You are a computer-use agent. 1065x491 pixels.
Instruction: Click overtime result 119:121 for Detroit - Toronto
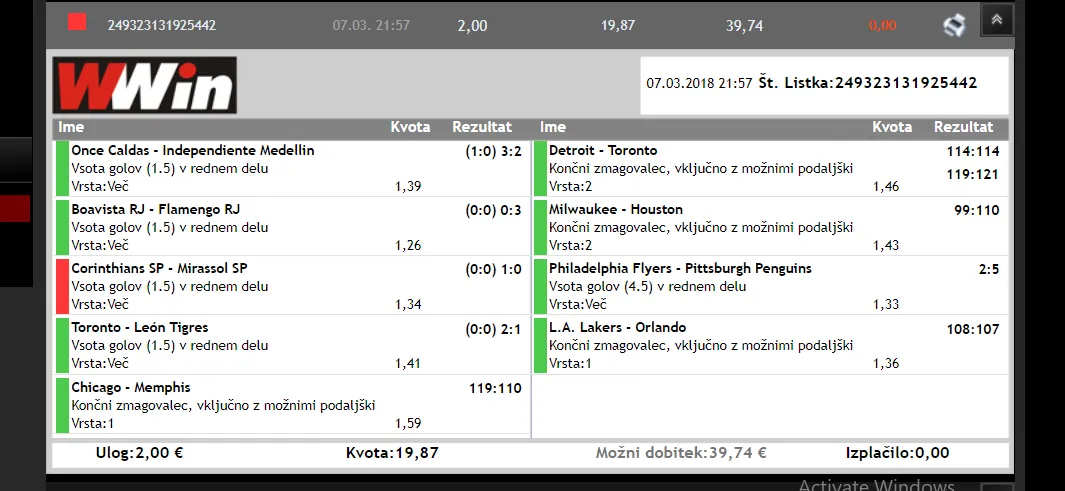tap(973, 175)
